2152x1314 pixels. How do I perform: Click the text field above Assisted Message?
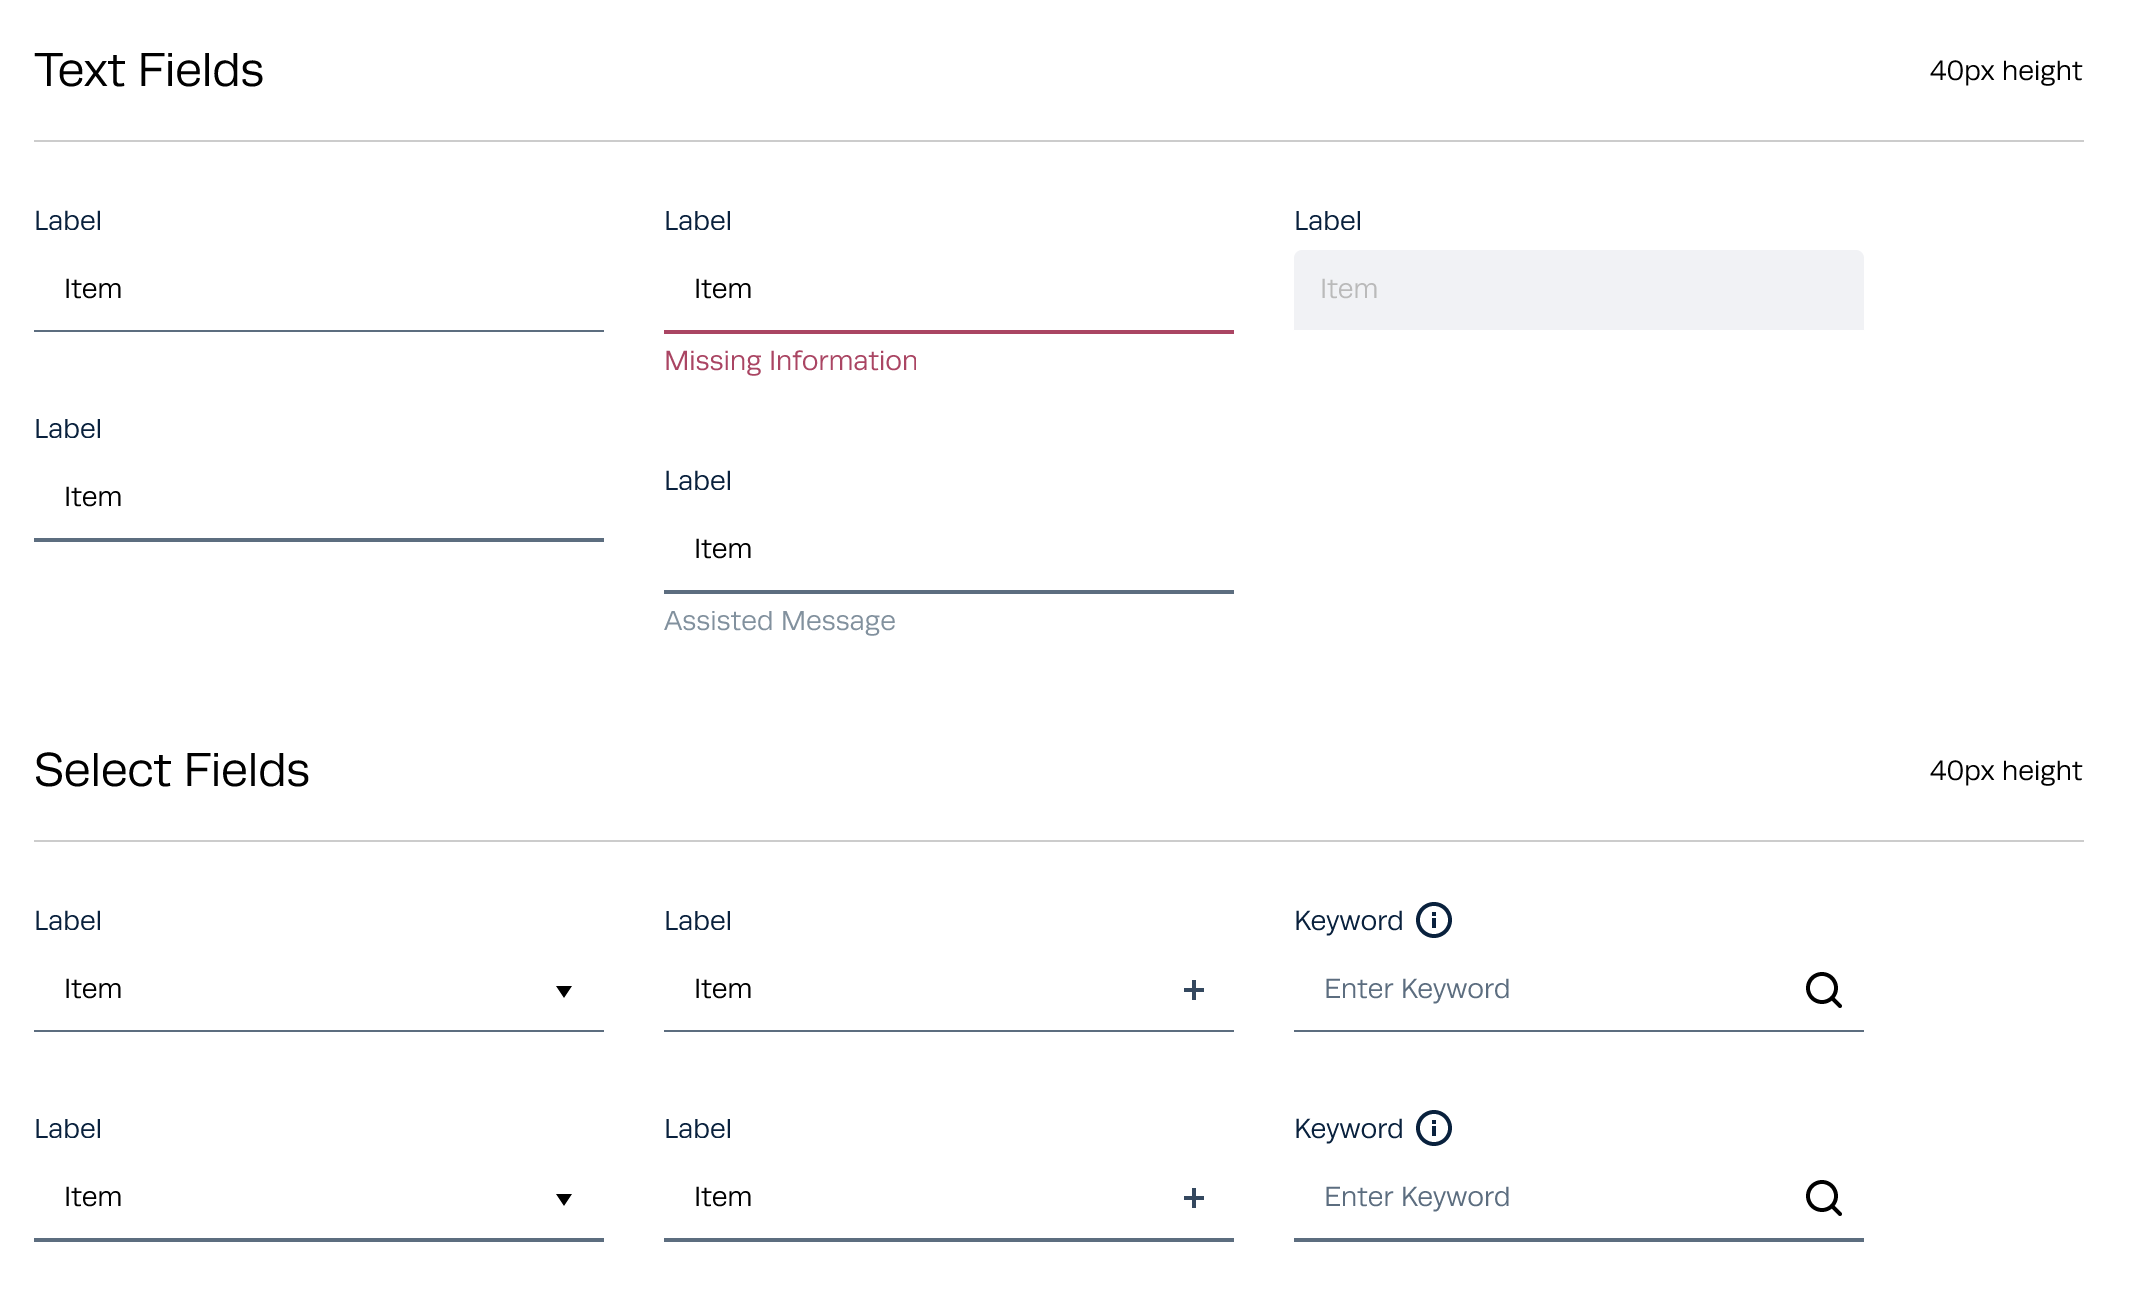(948, 550)
